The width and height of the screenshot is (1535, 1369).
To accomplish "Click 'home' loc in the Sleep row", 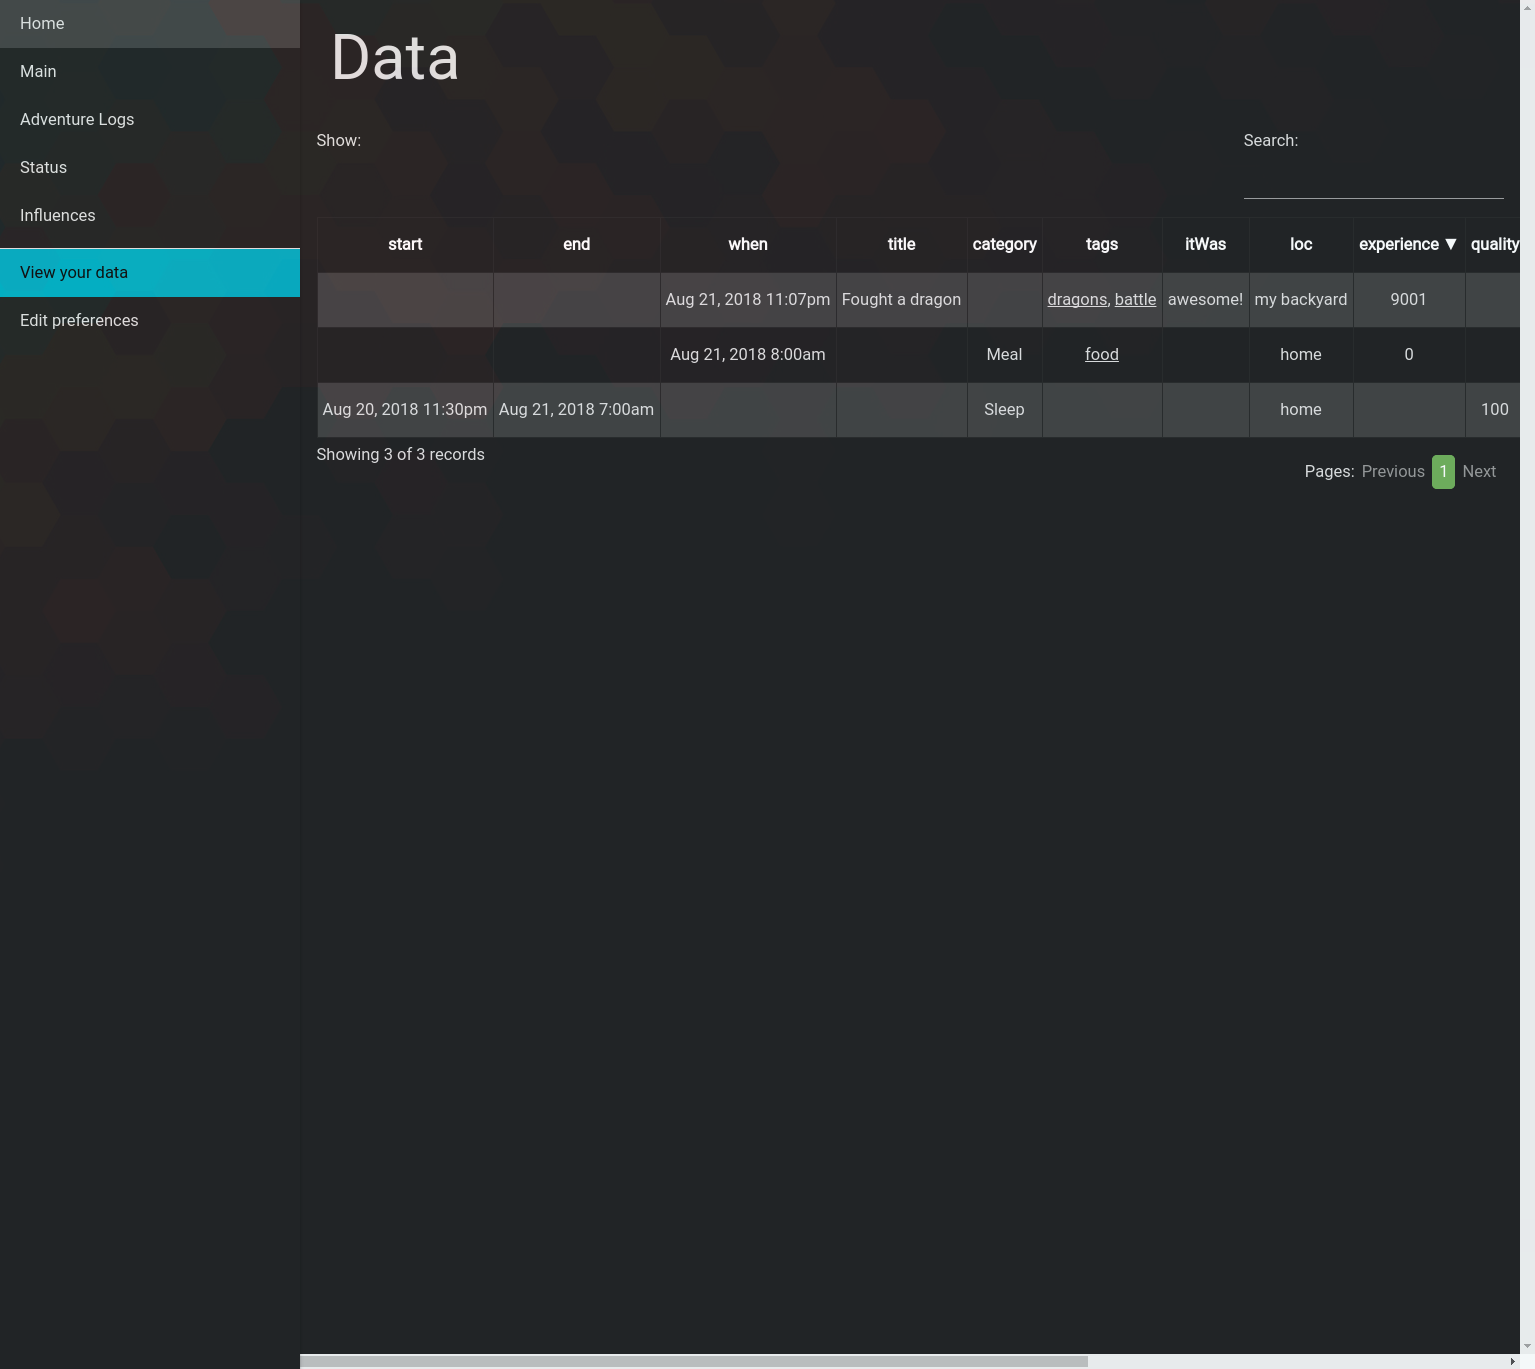I will coord(1301,409).
